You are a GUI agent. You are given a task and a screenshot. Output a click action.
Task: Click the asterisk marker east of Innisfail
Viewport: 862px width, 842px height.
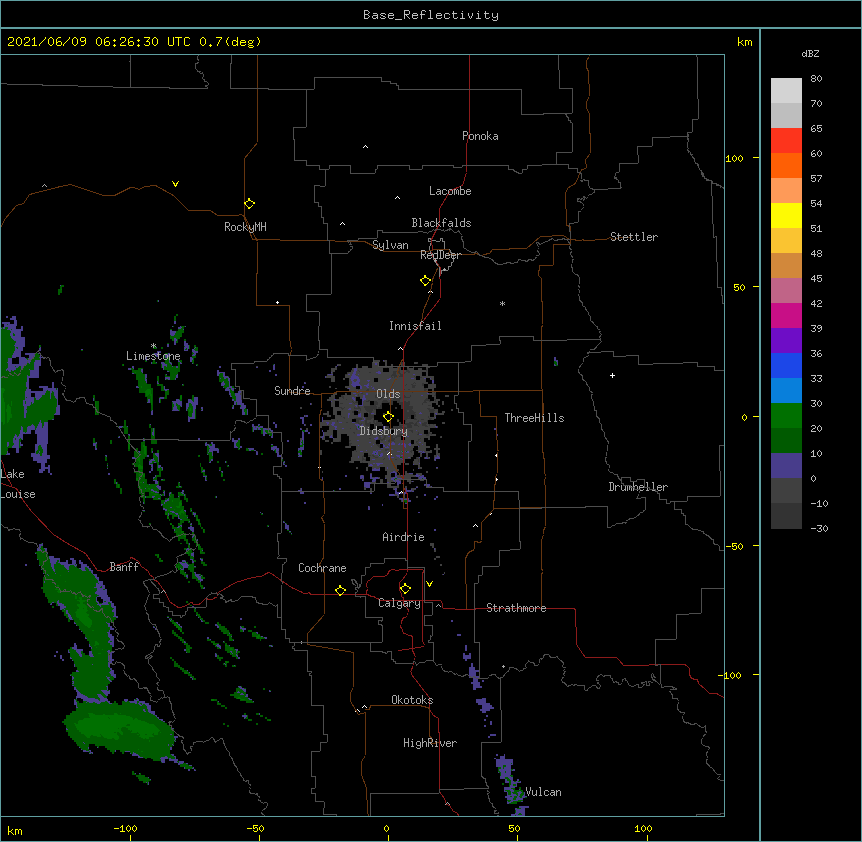click(x=502, y=303)
